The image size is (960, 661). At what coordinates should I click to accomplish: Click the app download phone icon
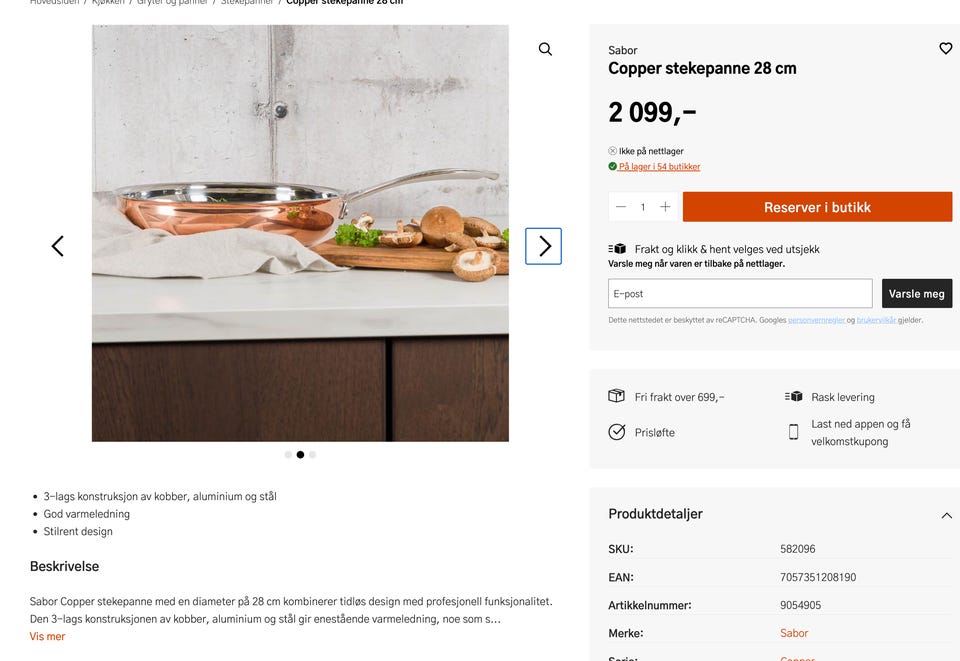point(793,430)
